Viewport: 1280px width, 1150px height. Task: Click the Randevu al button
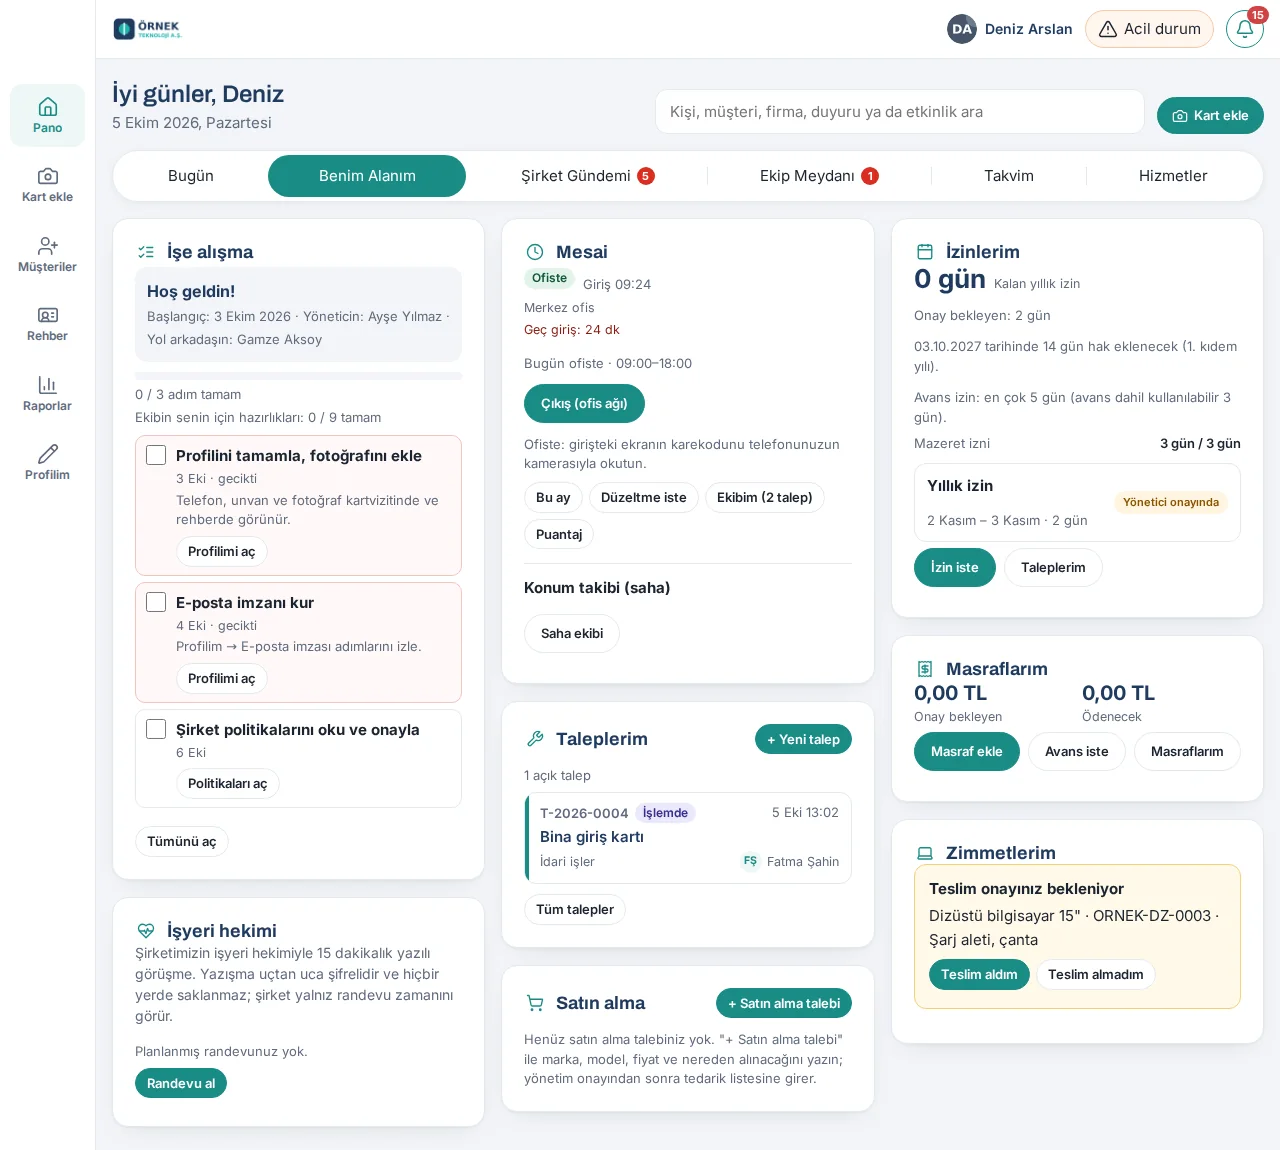tap(181, 1083)
